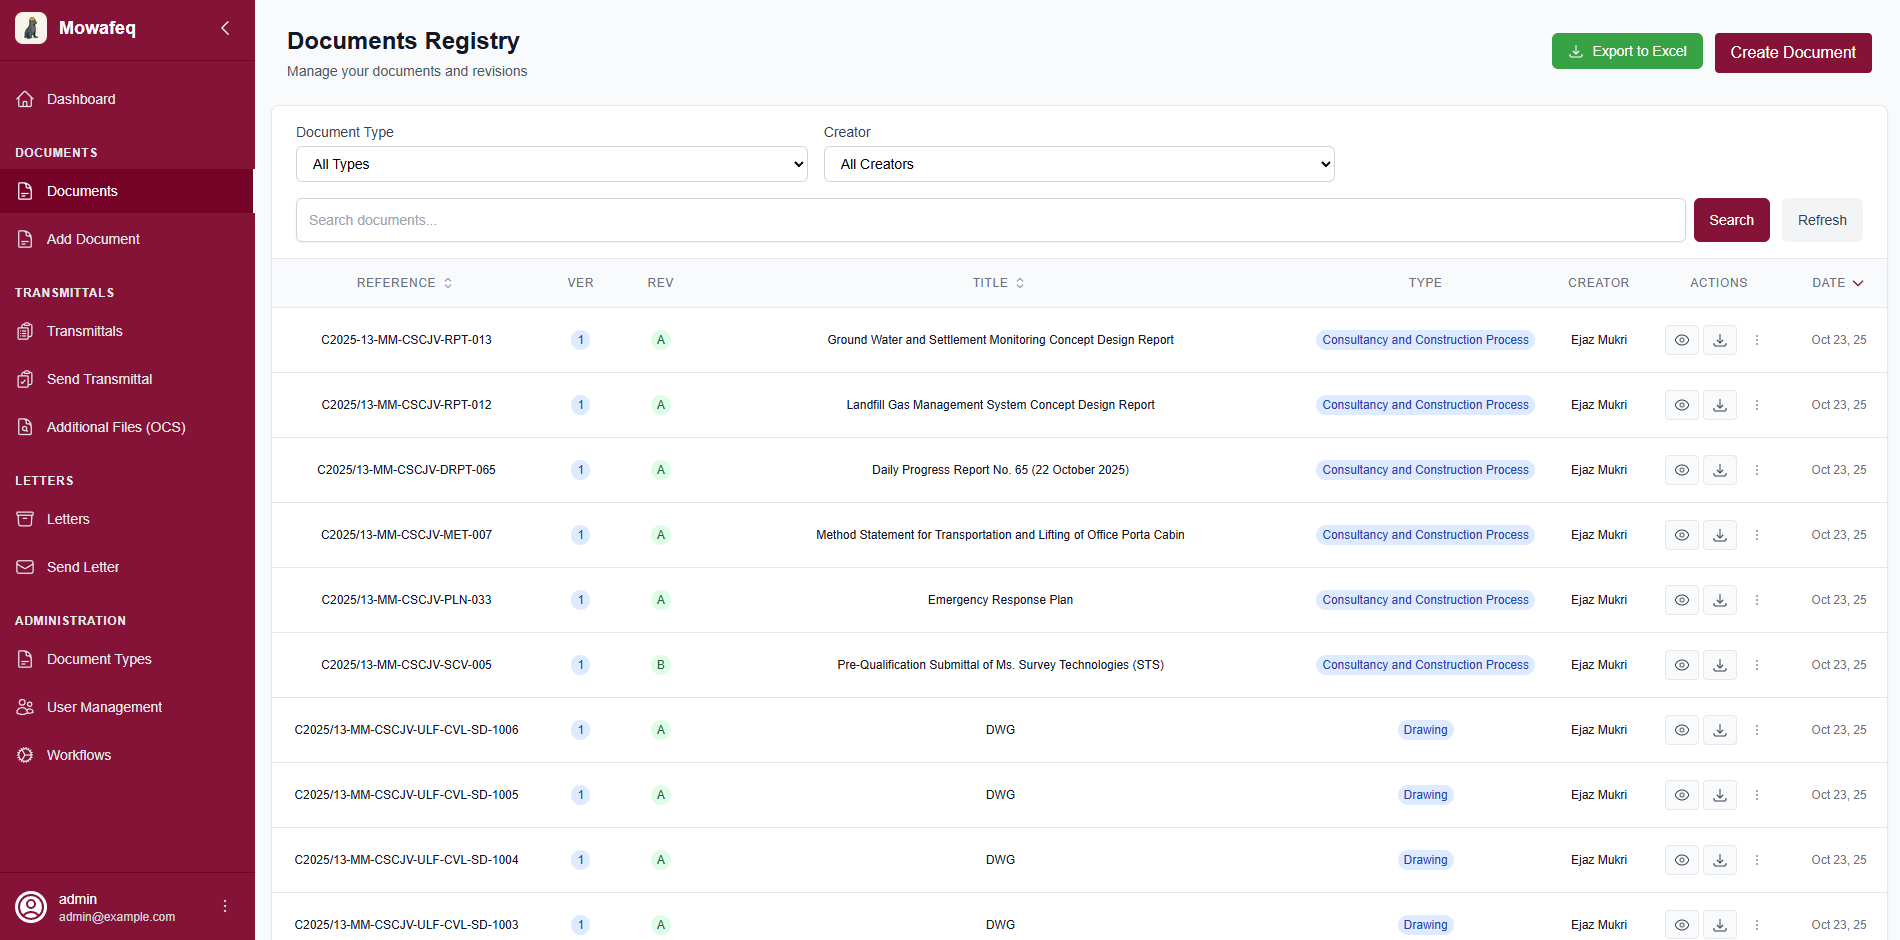Click the Add Document sidebar icon
The height and width of the screenshot is (940, 1900).
[24, 238]
